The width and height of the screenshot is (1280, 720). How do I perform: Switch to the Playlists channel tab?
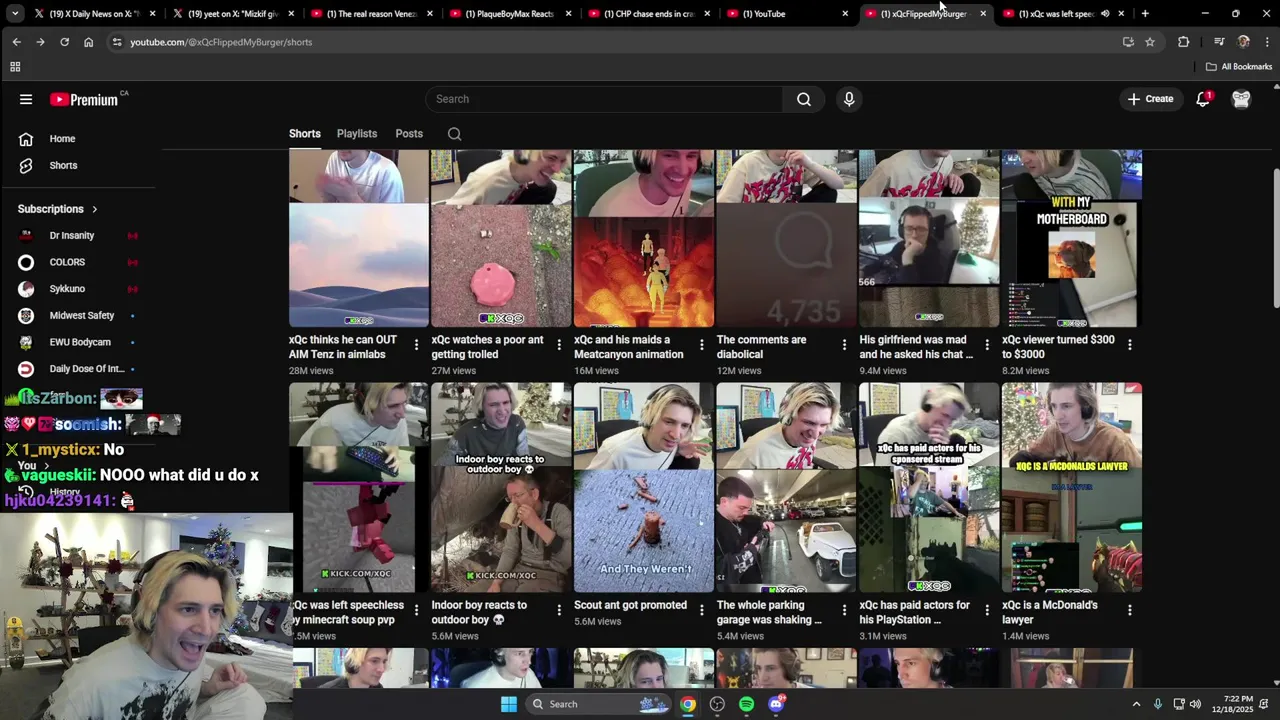click(357, 134)
